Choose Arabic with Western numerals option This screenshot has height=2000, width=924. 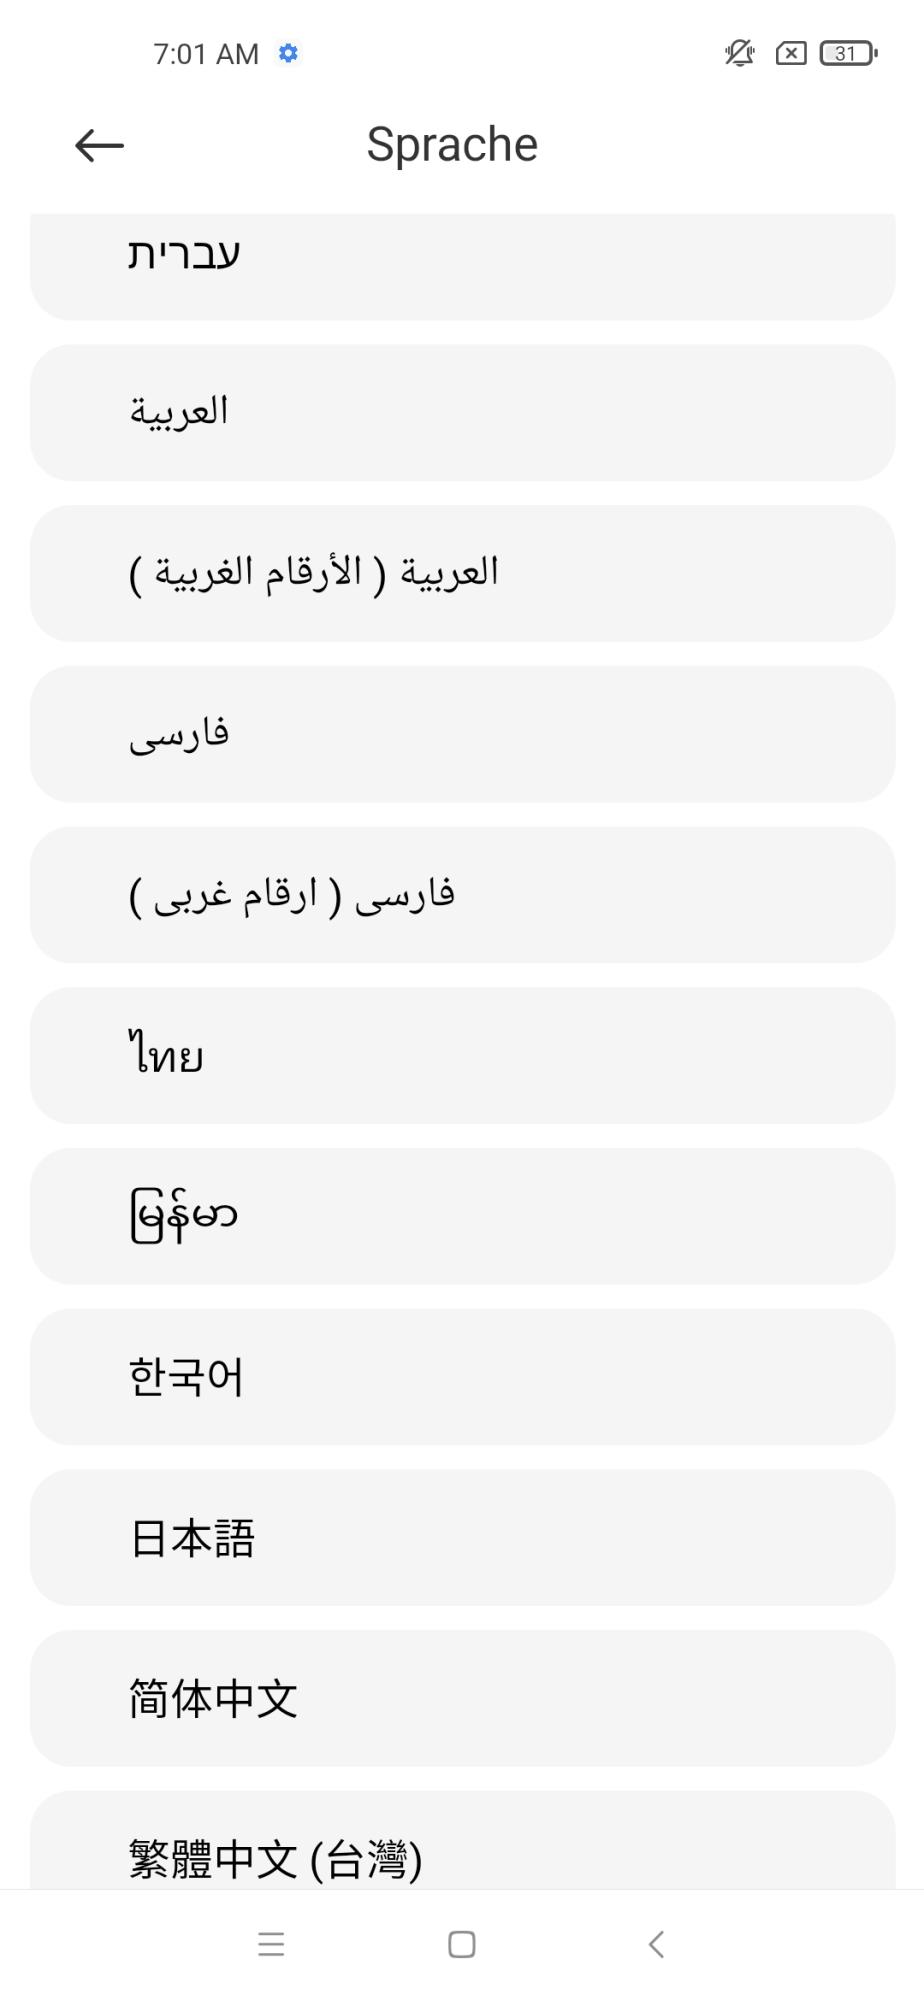pos(462,573)
